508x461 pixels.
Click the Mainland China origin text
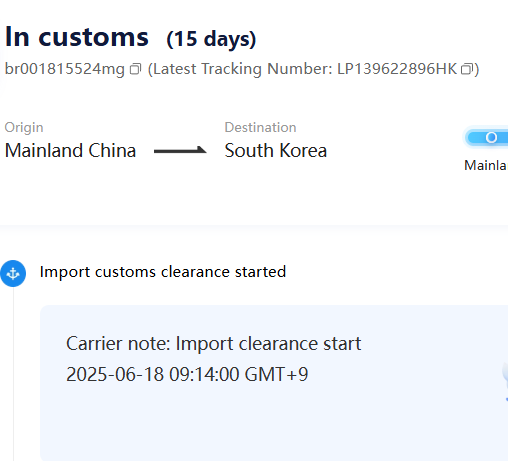pos(70,150)
